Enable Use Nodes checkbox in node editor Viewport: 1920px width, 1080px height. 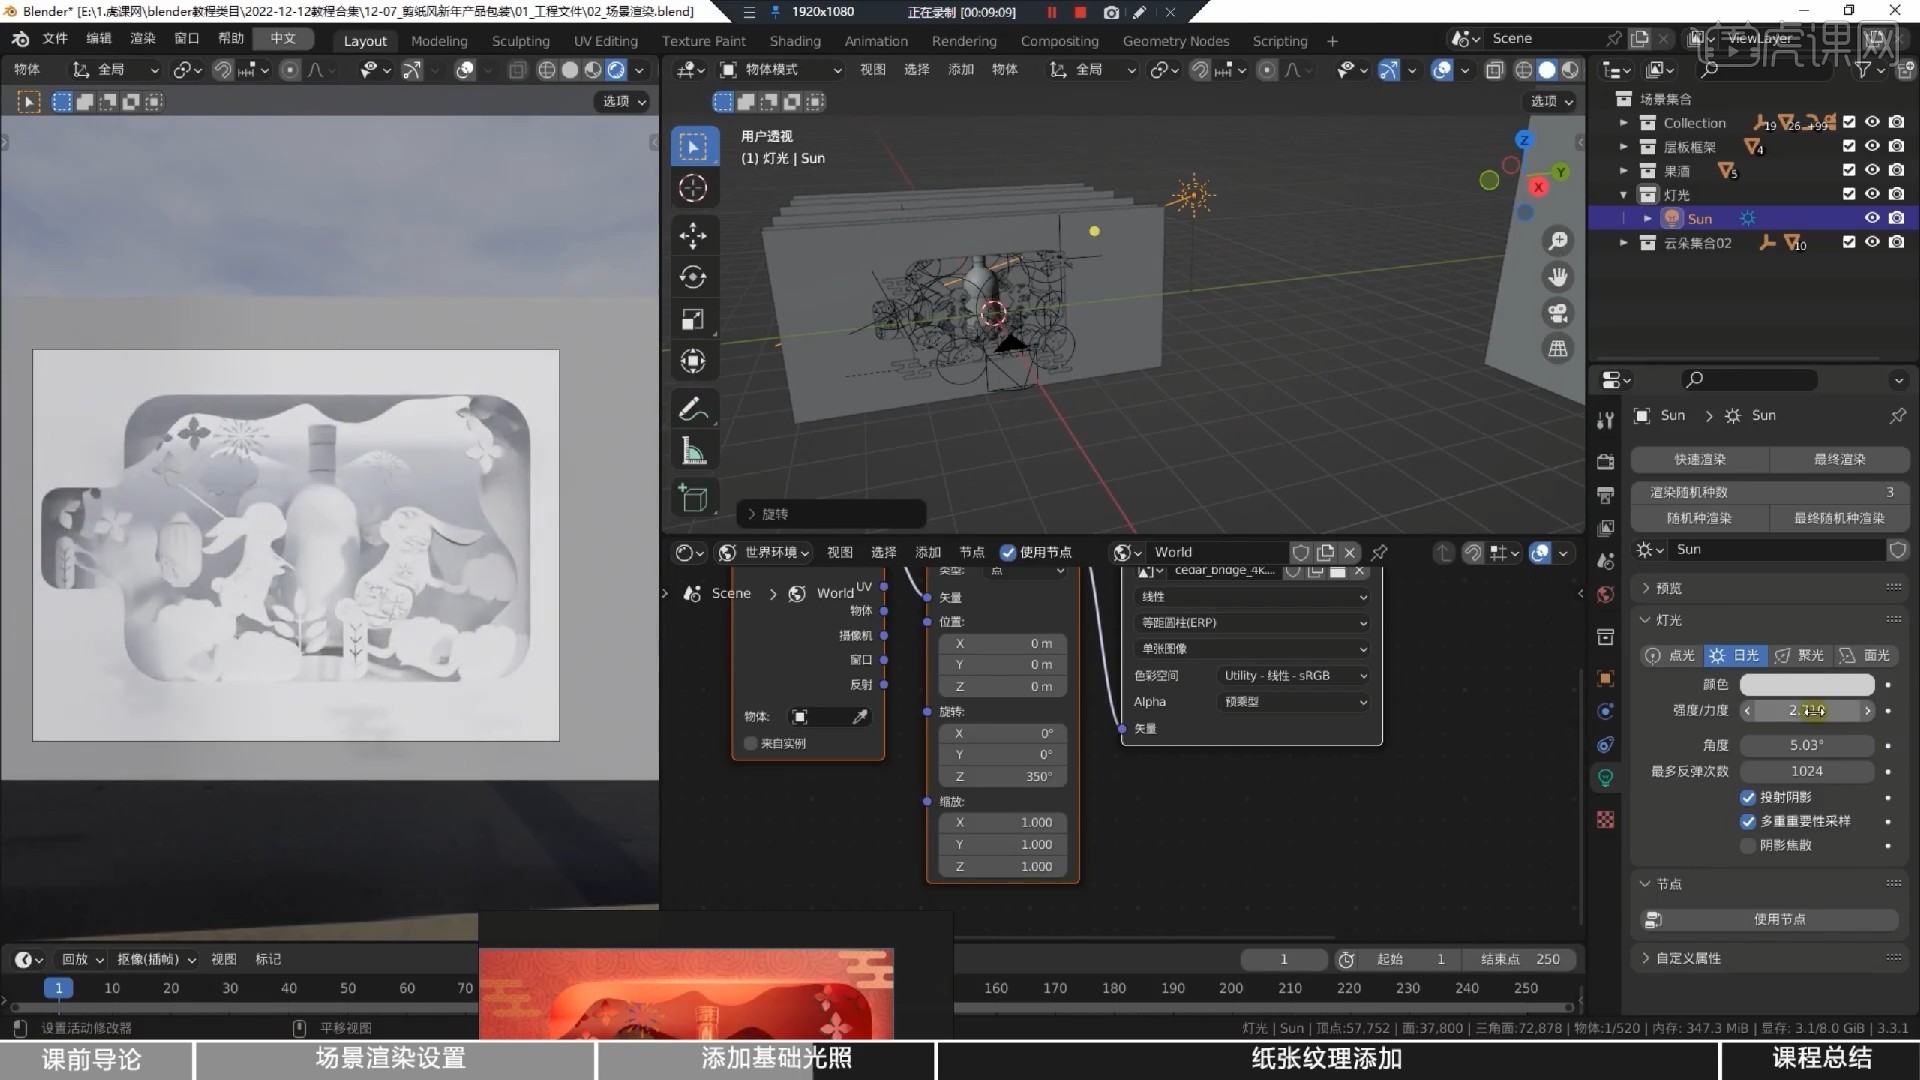point(1008,553)
